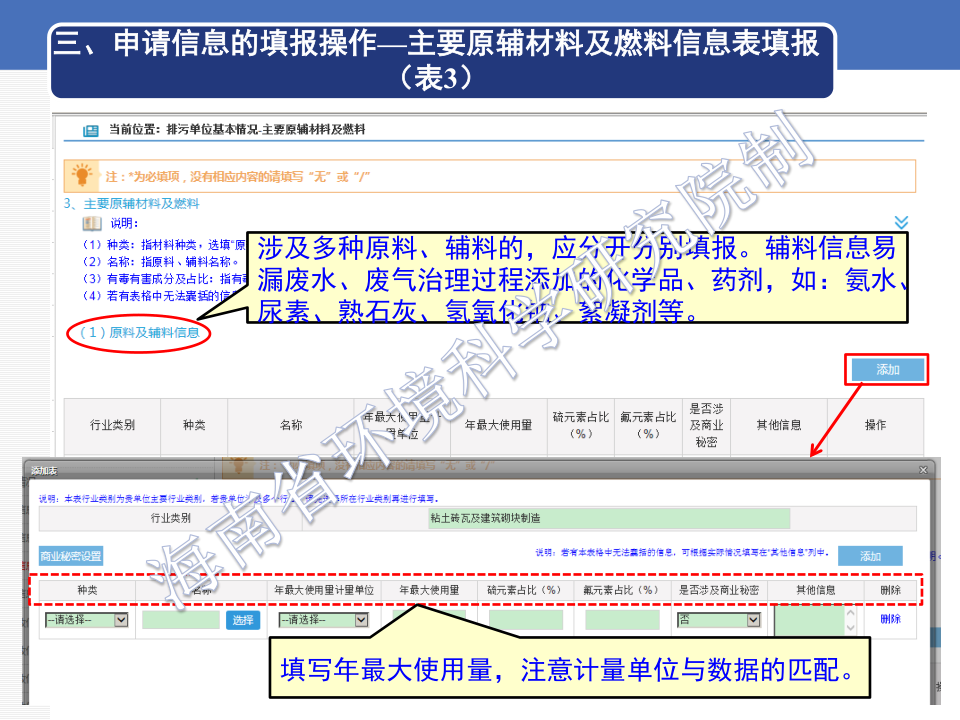Click the 名称 input field in dialog

(181, 620)
